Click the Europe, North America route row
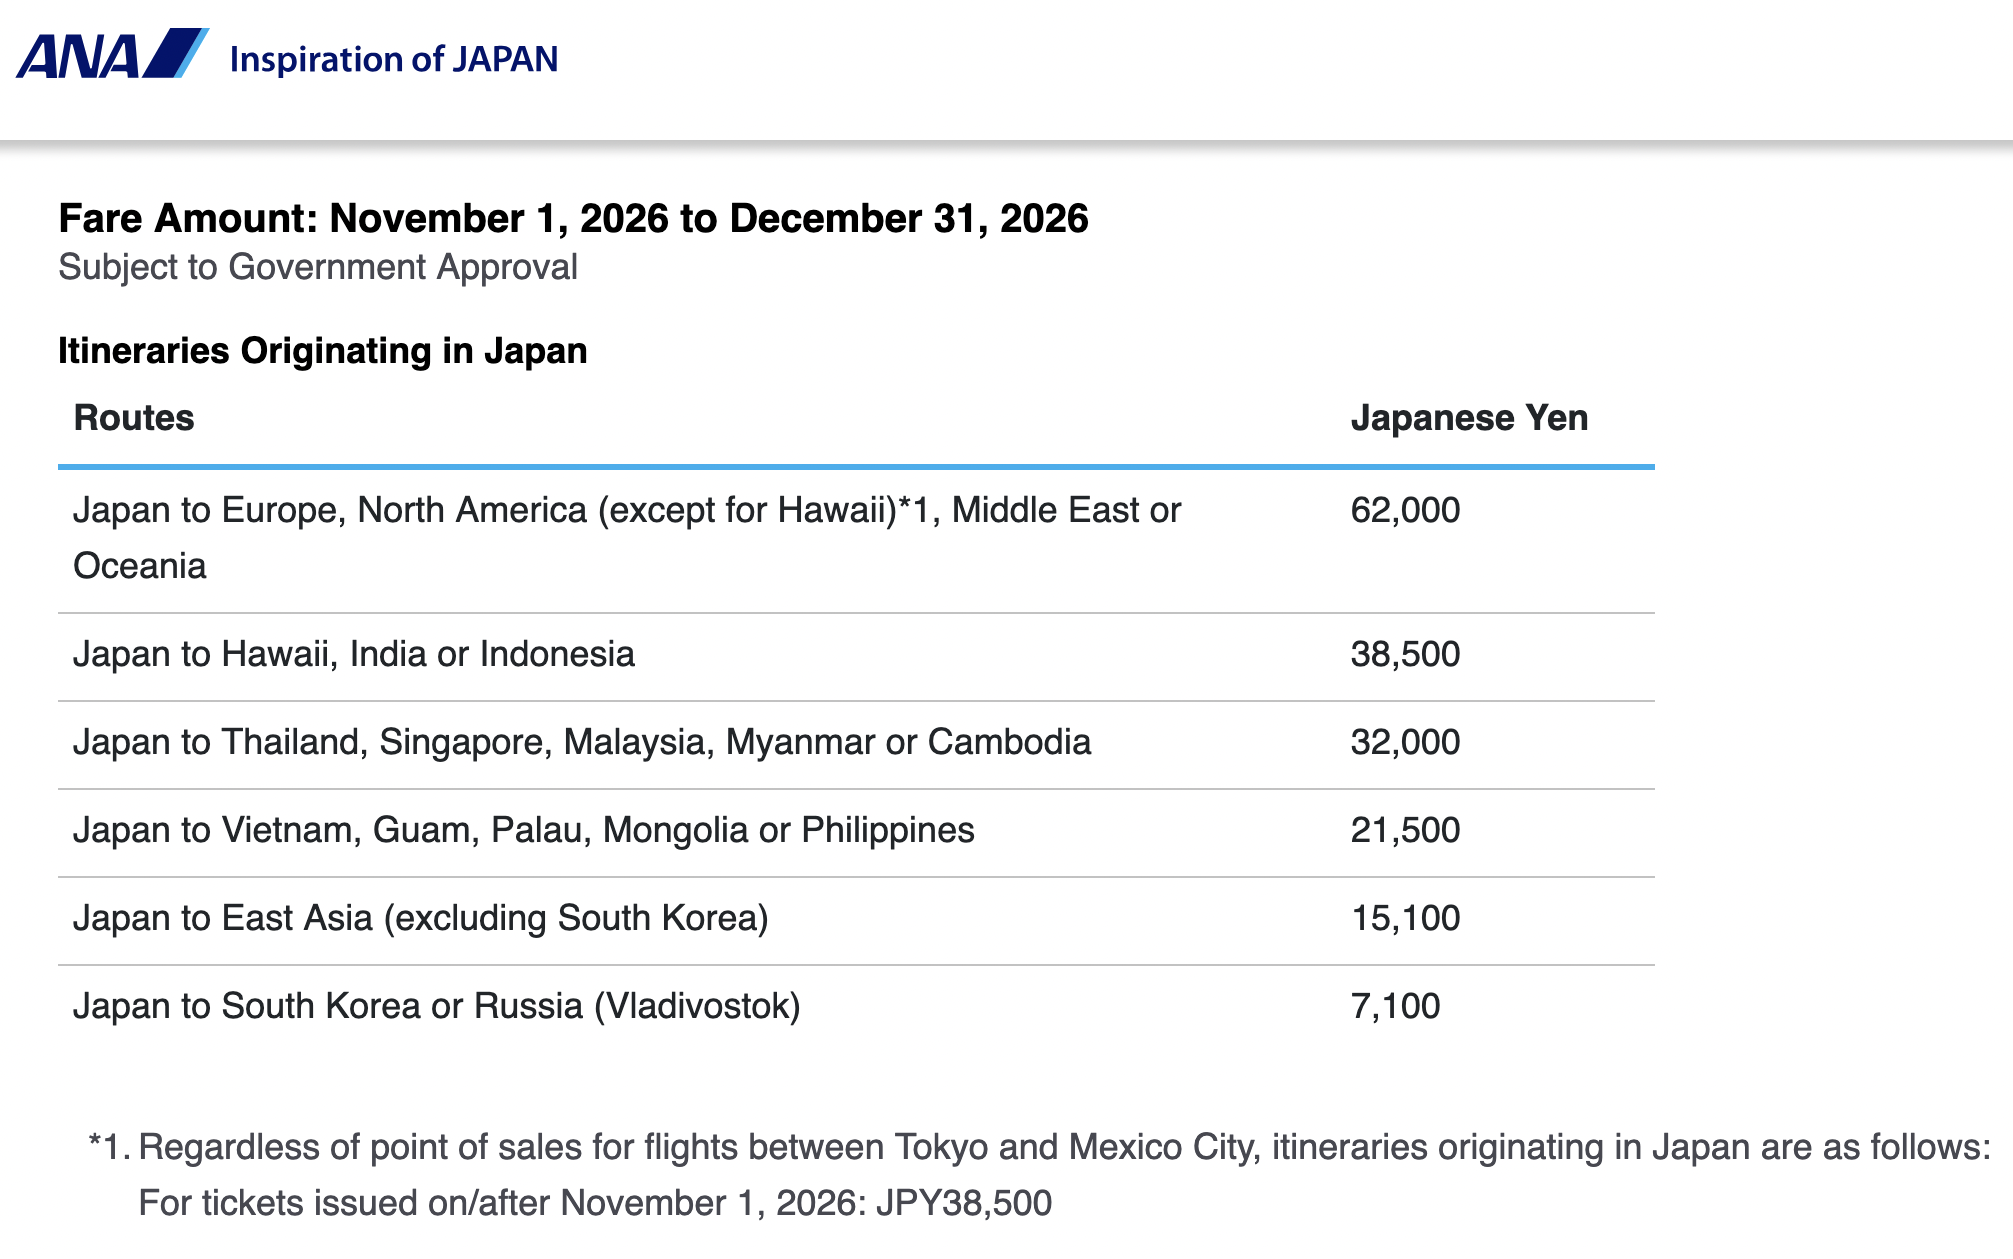 point(856,540)
